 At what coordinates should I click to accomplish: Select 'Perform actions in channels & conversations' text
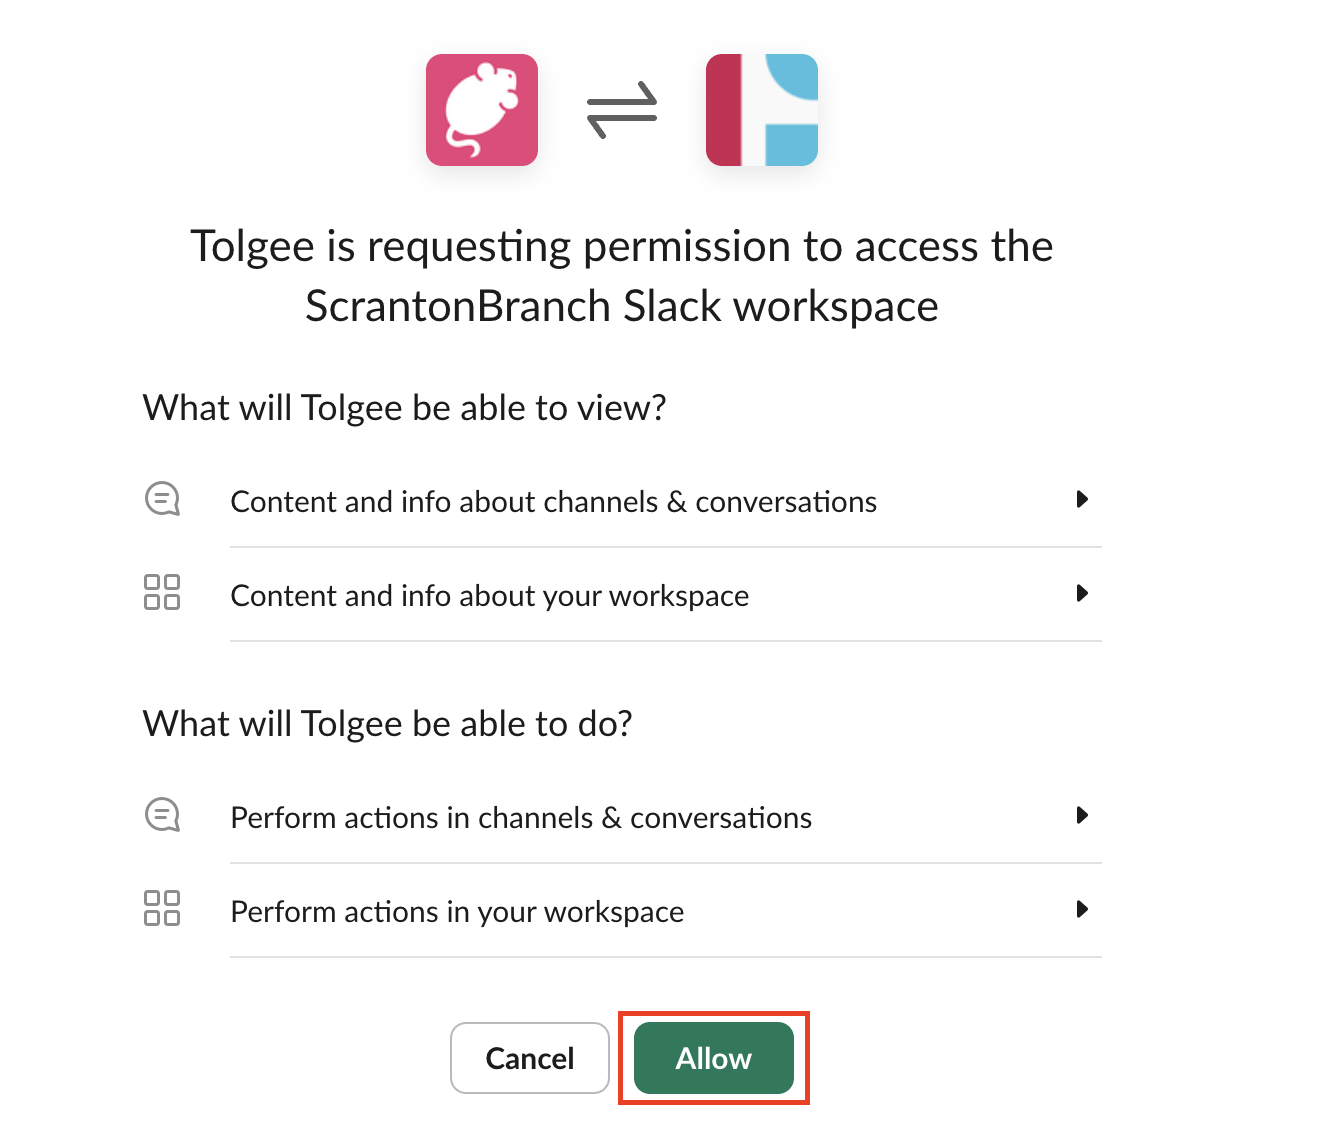coord(521,818)
